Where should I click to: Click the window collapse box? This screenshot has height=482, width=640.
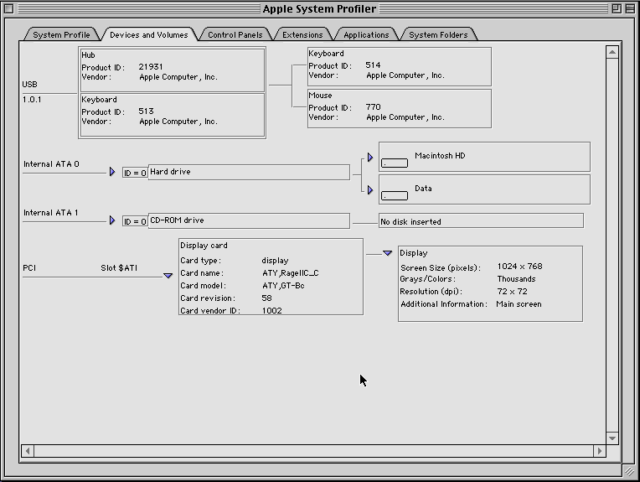tap(630, 8)
